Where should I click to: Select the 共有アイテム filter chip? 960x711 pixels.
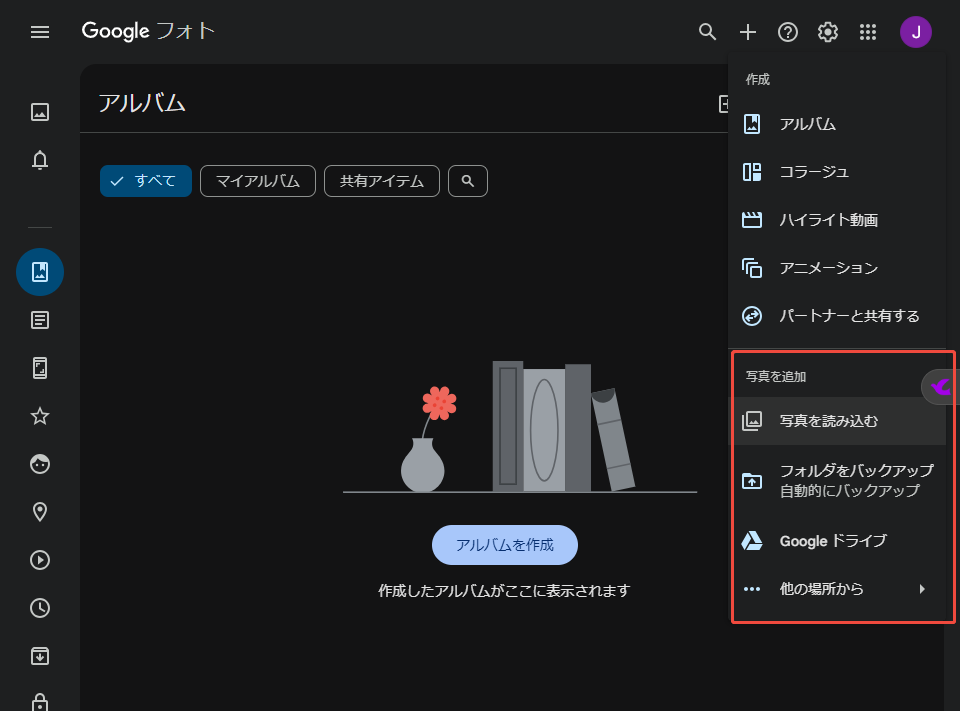pyautogui.click(x=381, y=181)
